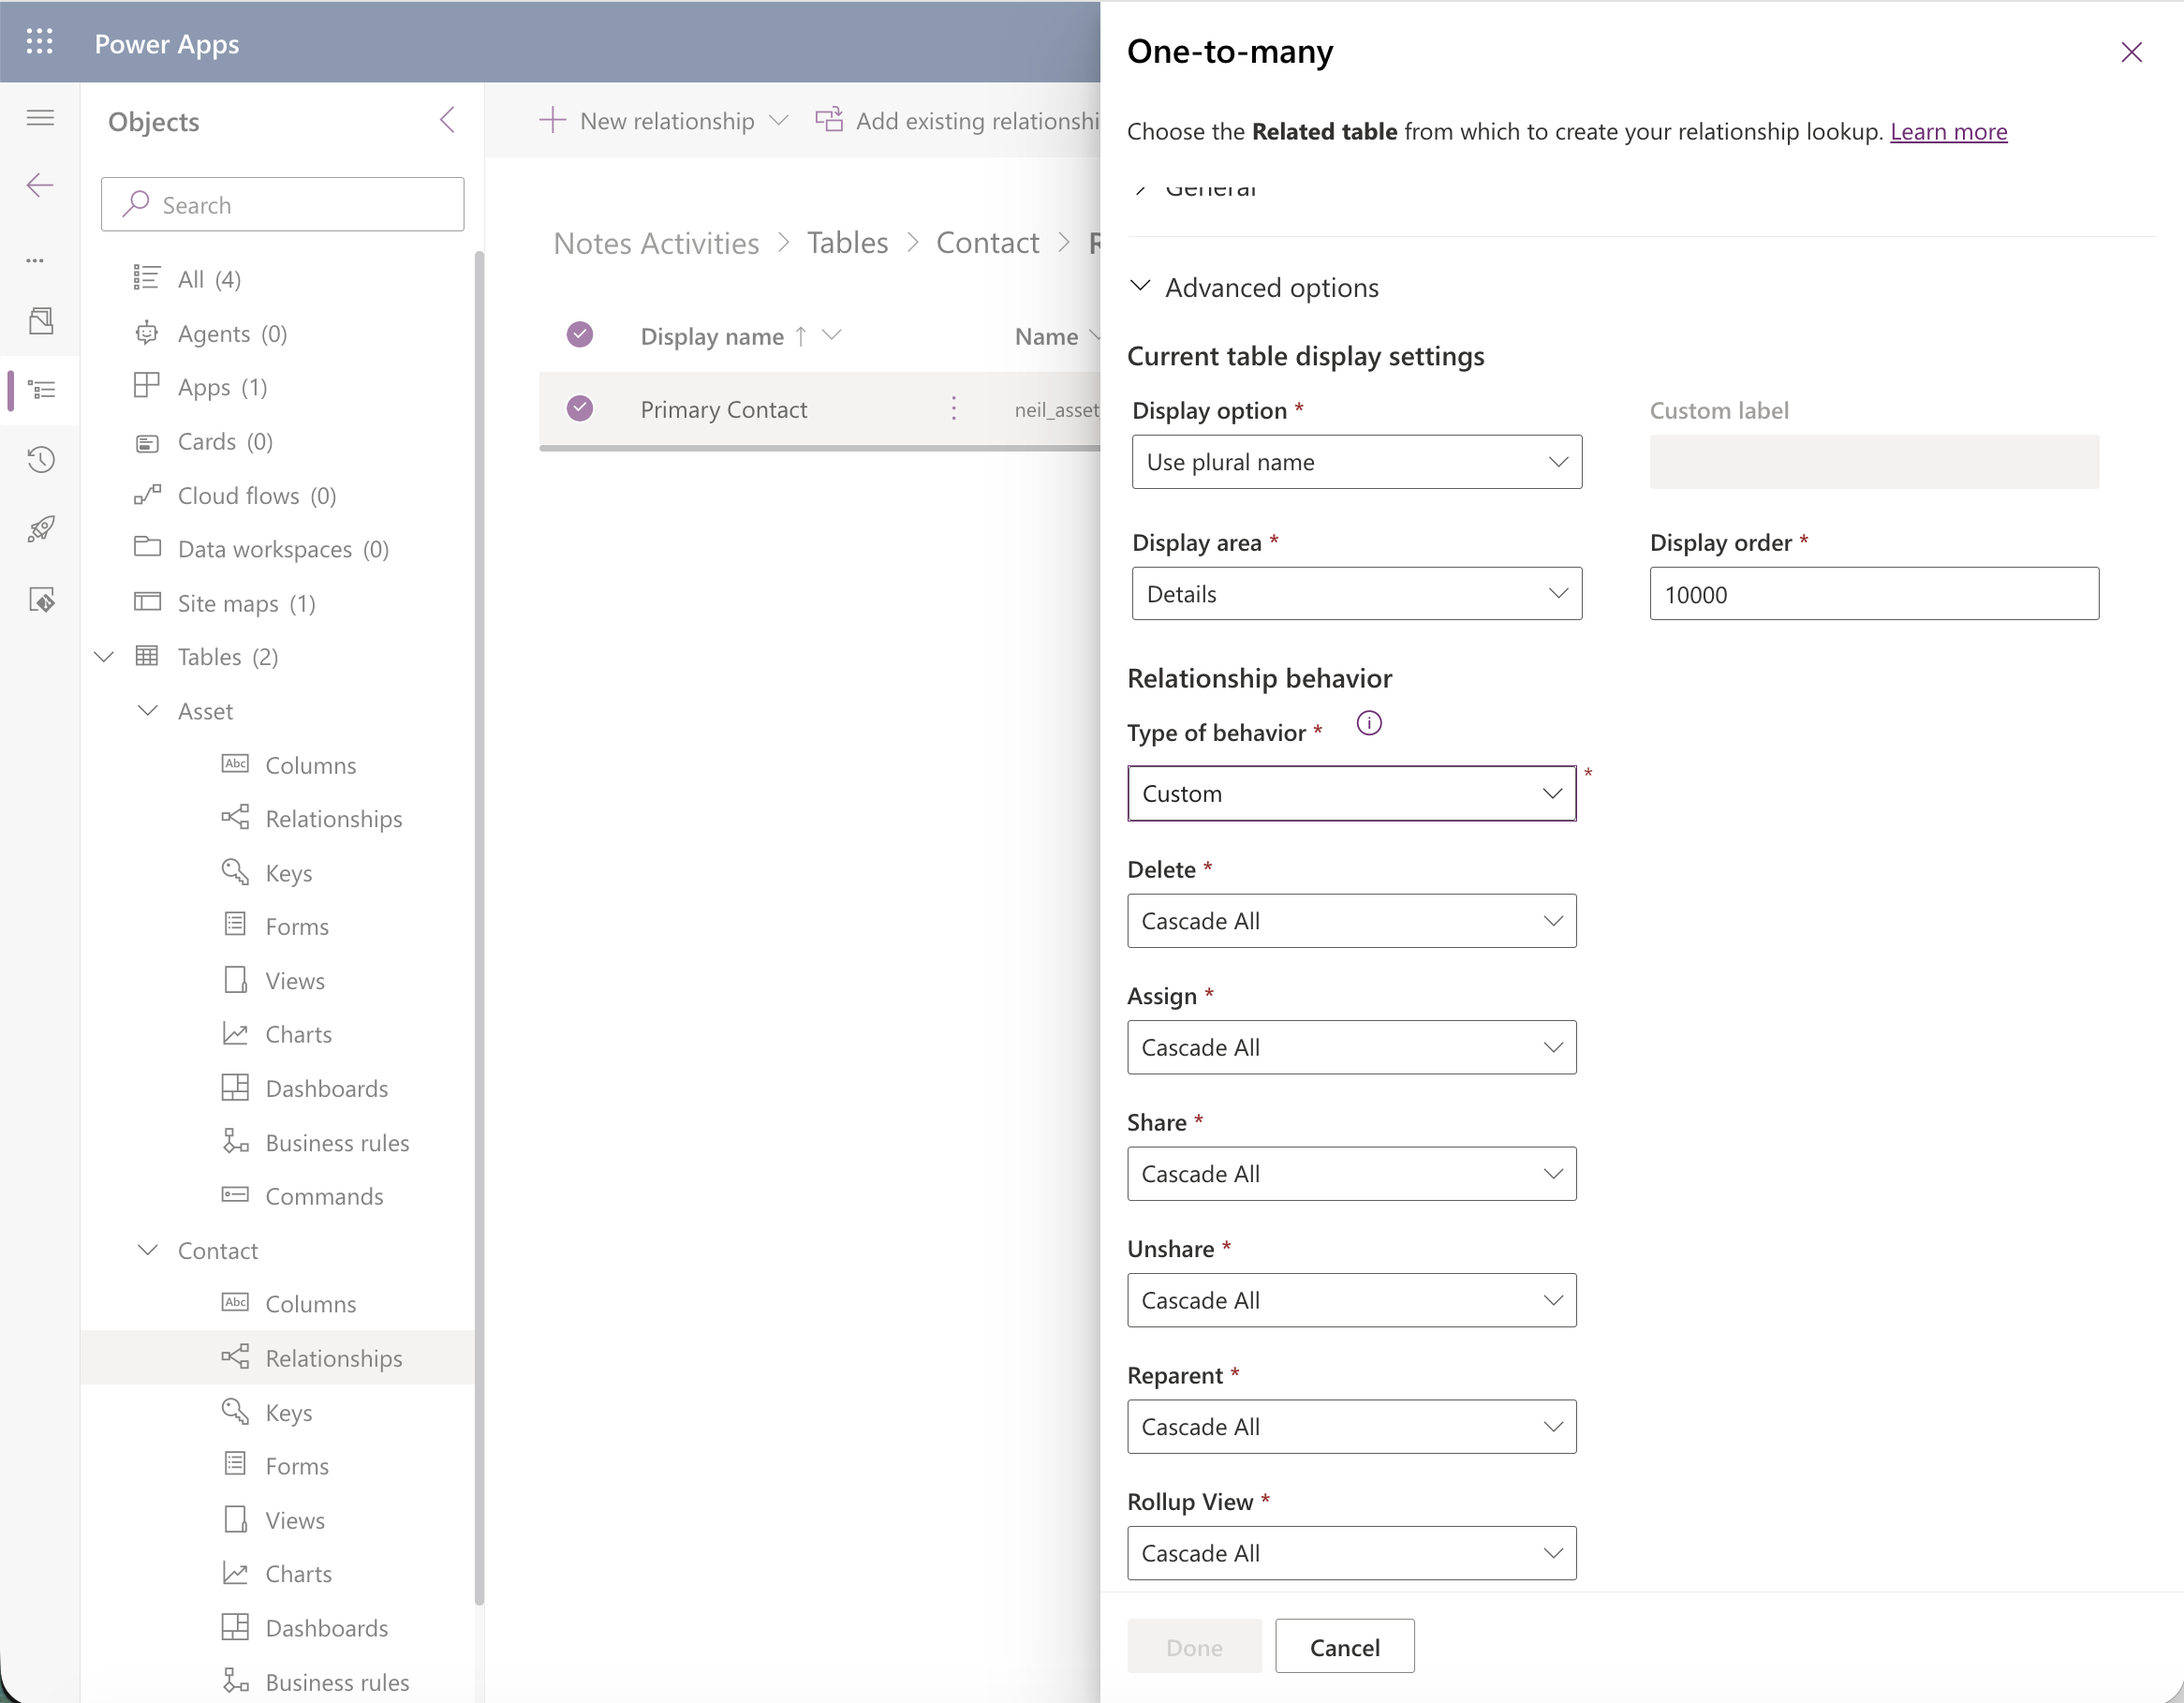Open the Reparent behavior dropdown

1351,1427
